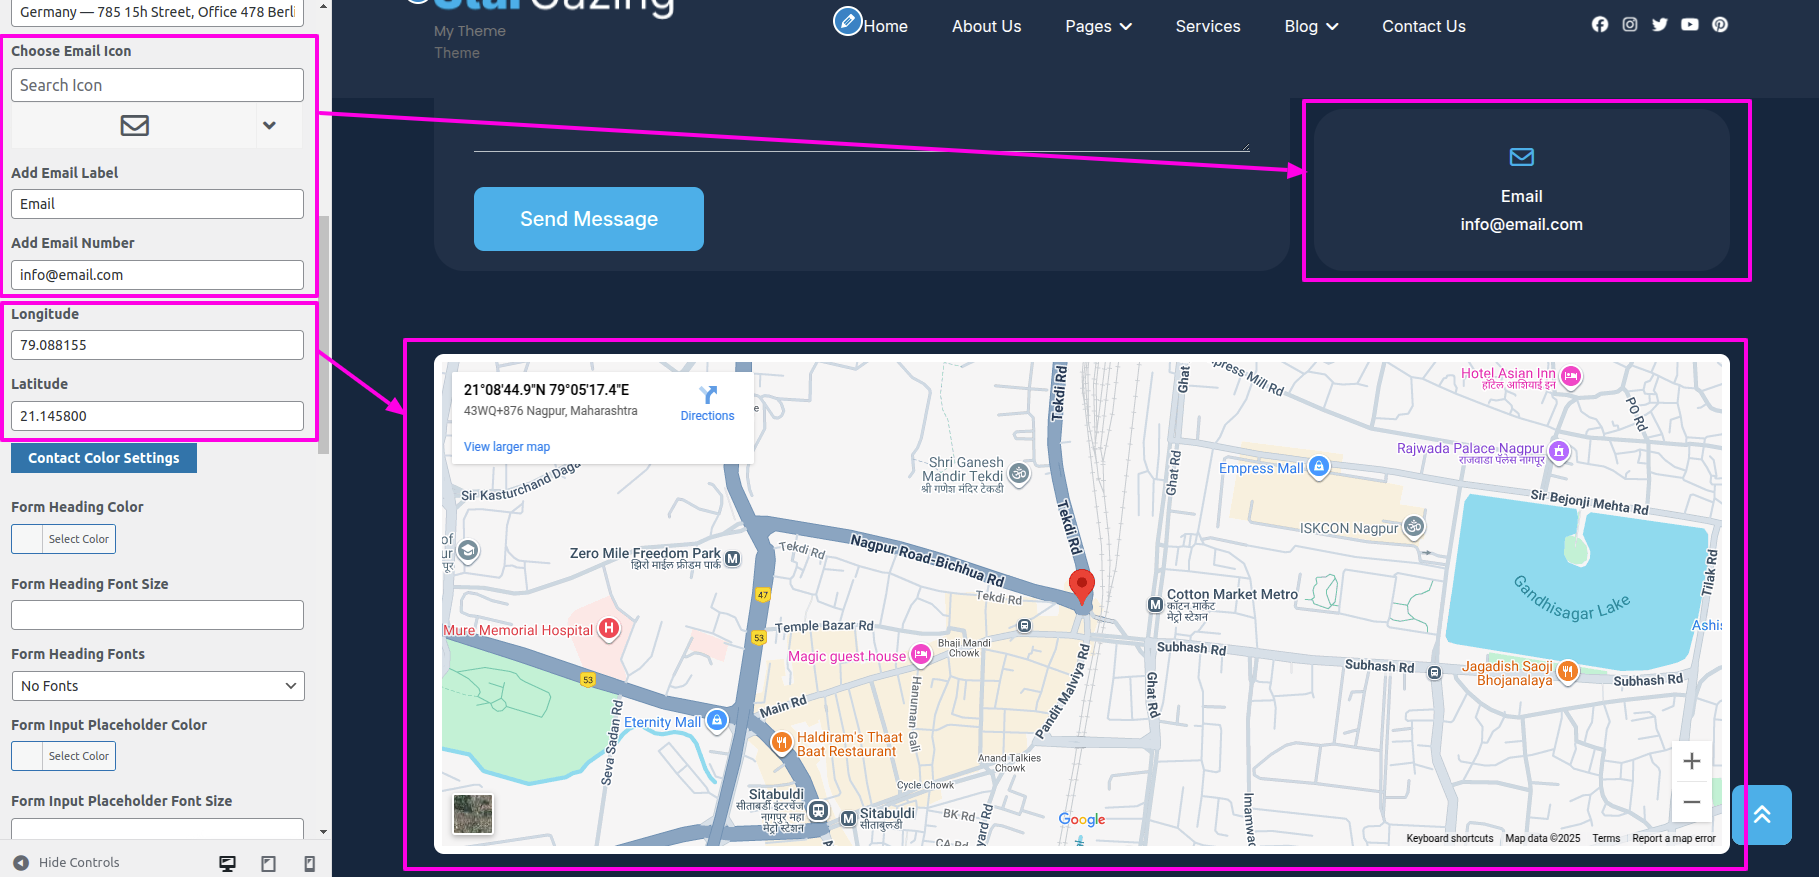Click the Longitude input field

coord(157,345)
